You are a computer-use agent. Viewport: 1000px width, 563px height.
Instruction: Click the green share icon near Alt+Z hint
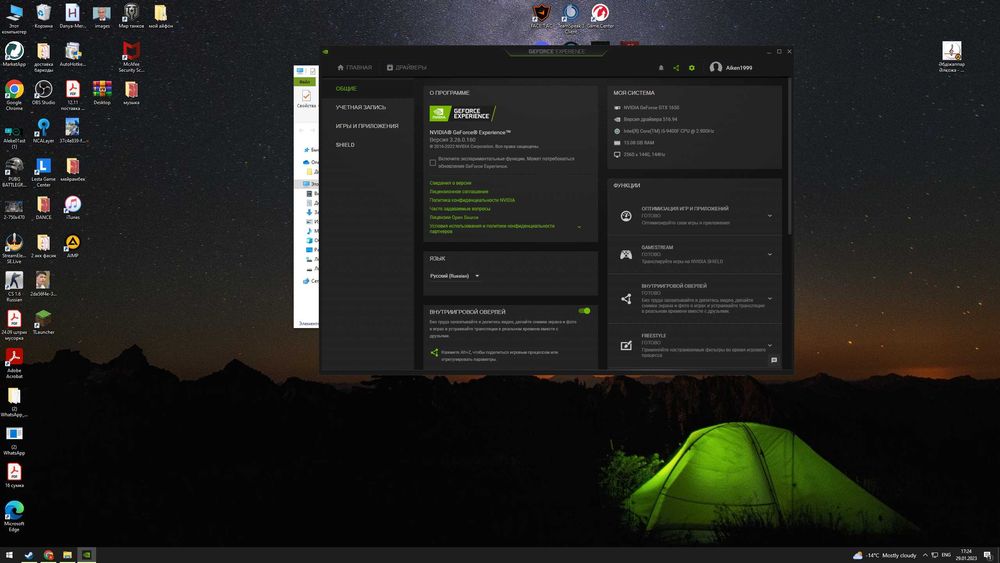434,353
